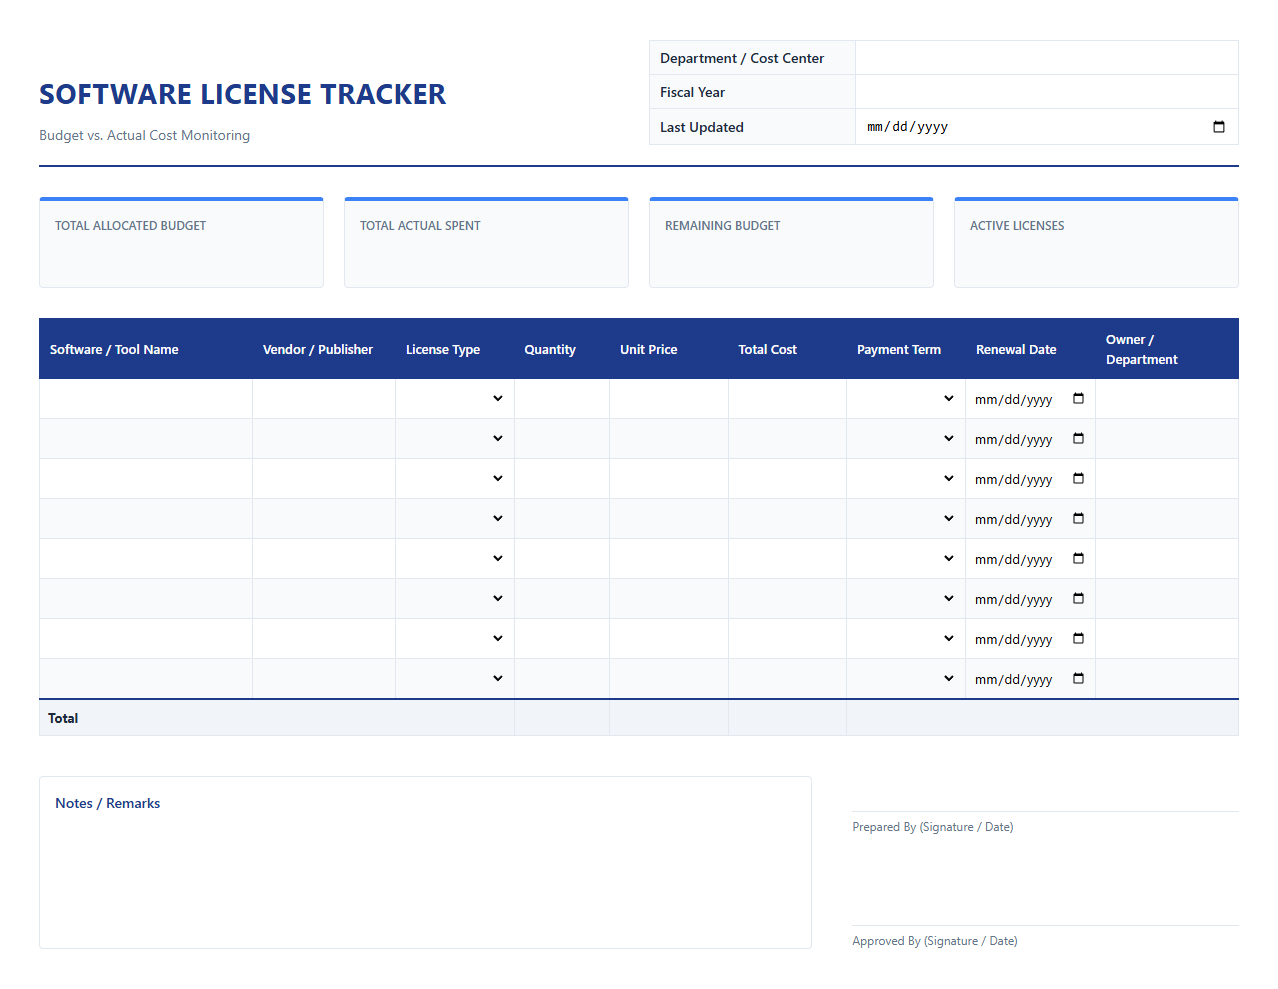1278x989 pixels.
Task: Open the Payment Term dropdown in the first row
Action: click(x=906, y=399)
